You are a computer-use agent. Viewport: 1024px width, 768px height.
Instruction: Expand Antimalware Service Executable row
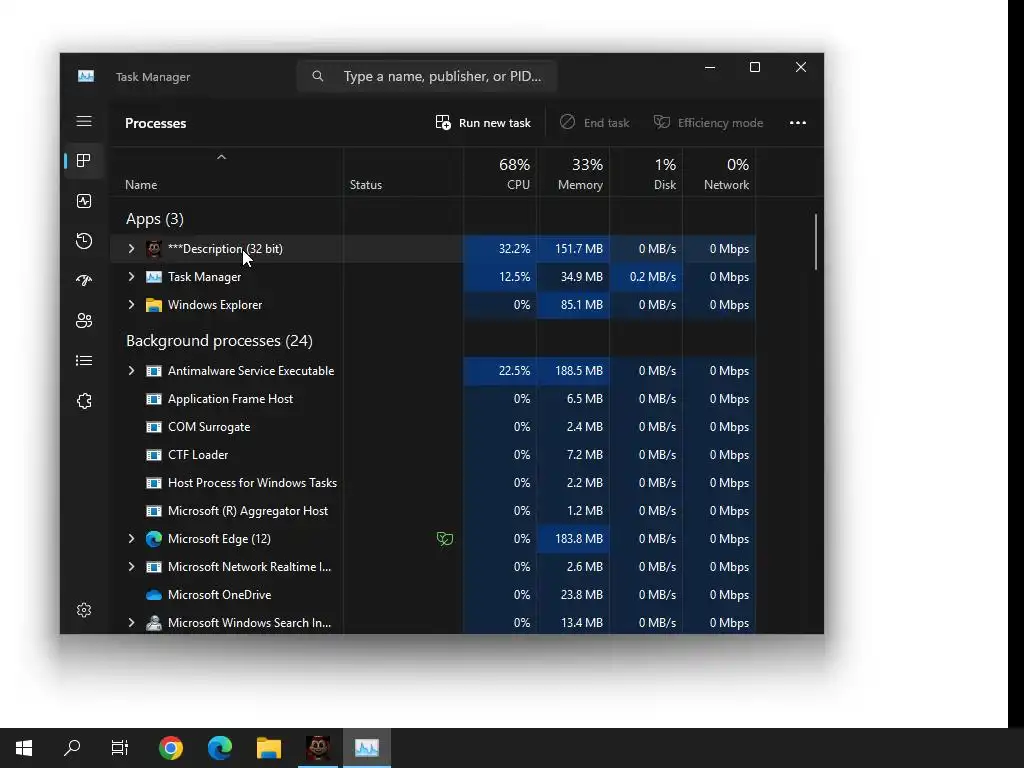pos(131,371)
